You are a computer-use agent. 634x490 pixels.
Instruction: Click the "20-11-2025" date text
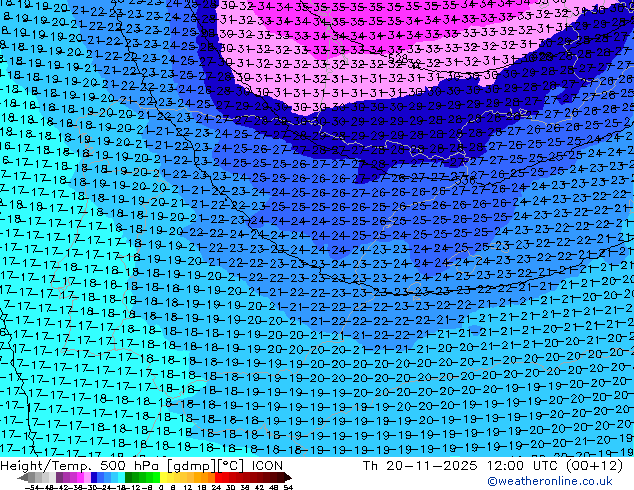[x=431, y=466]
